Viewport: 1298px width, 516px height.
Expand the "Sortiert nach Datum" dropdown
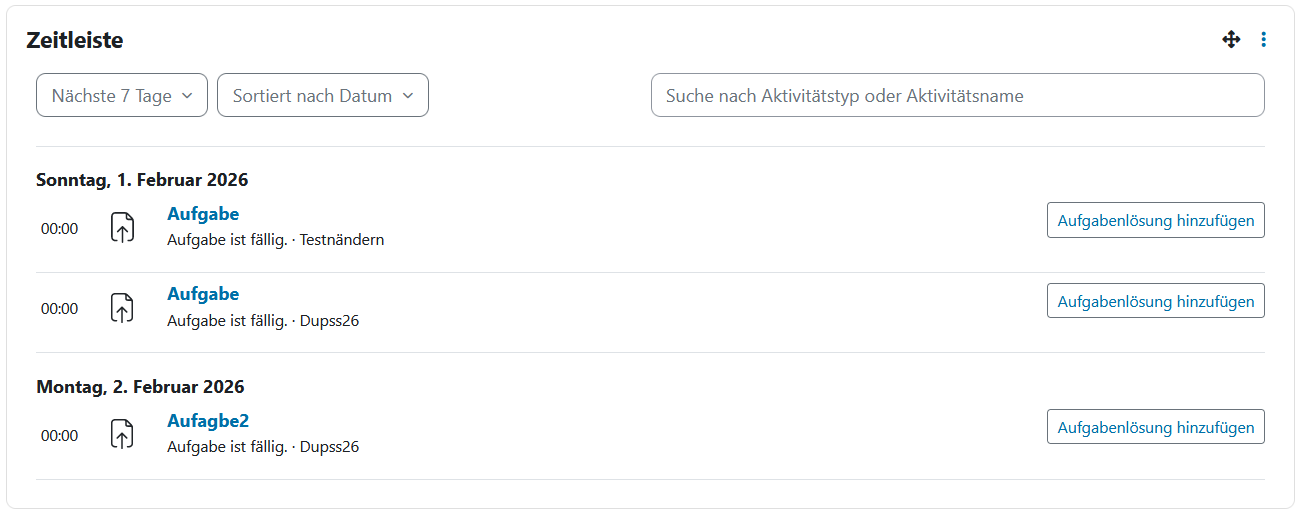coord(322,96)
